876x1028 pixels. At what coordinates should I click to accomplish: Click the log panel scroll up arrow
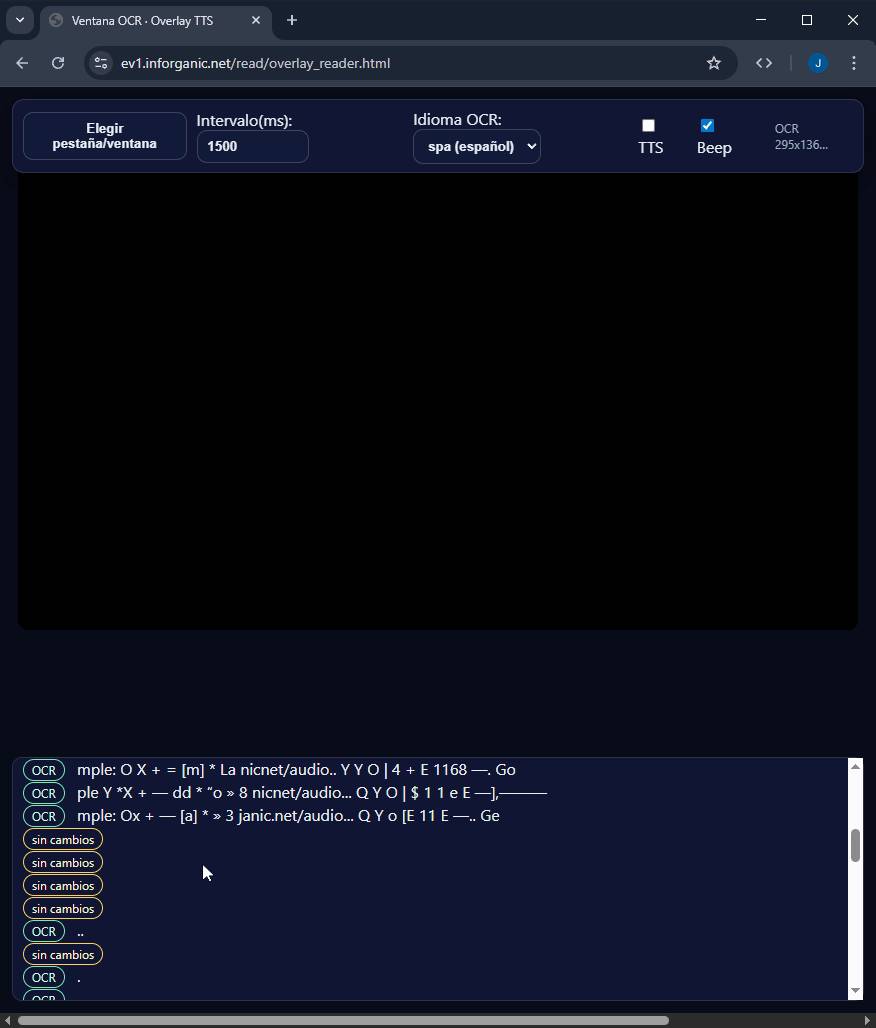pos(855,766)
